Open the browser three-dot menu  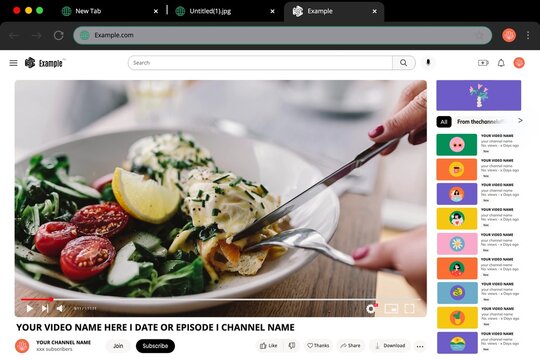[x=528, y=35]
